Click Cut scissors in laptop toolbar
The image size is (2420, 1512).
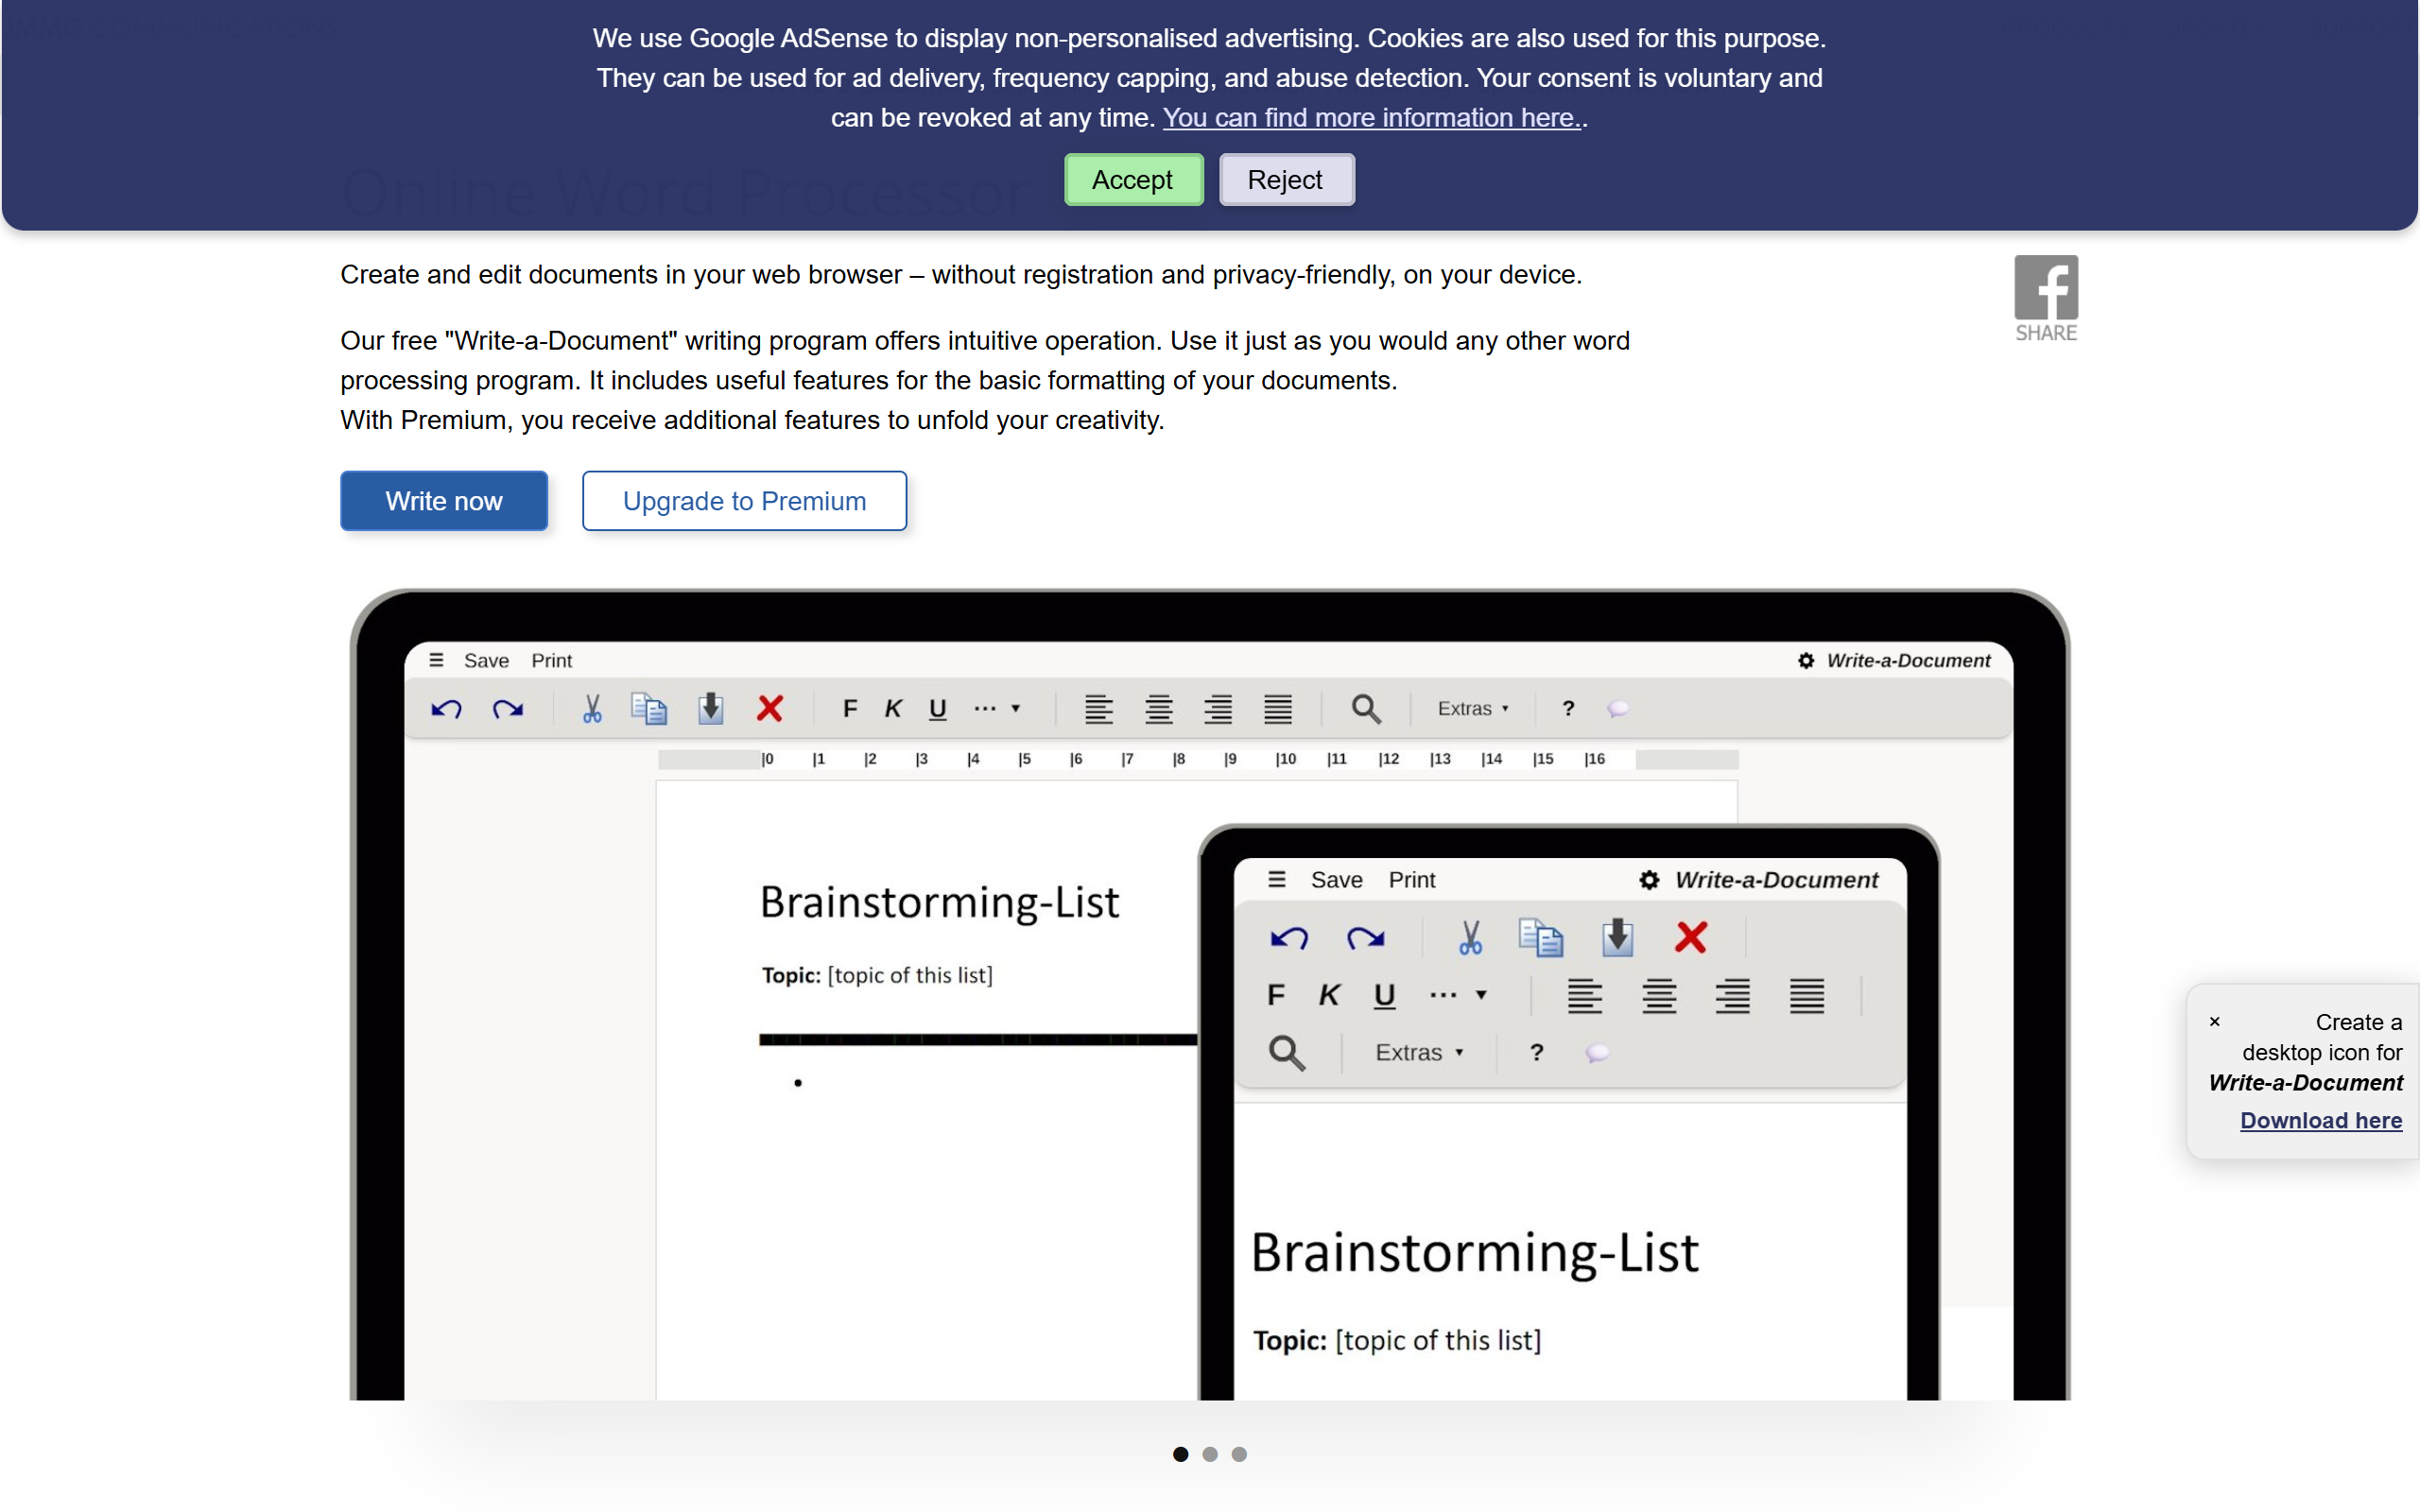pos(592,709)
